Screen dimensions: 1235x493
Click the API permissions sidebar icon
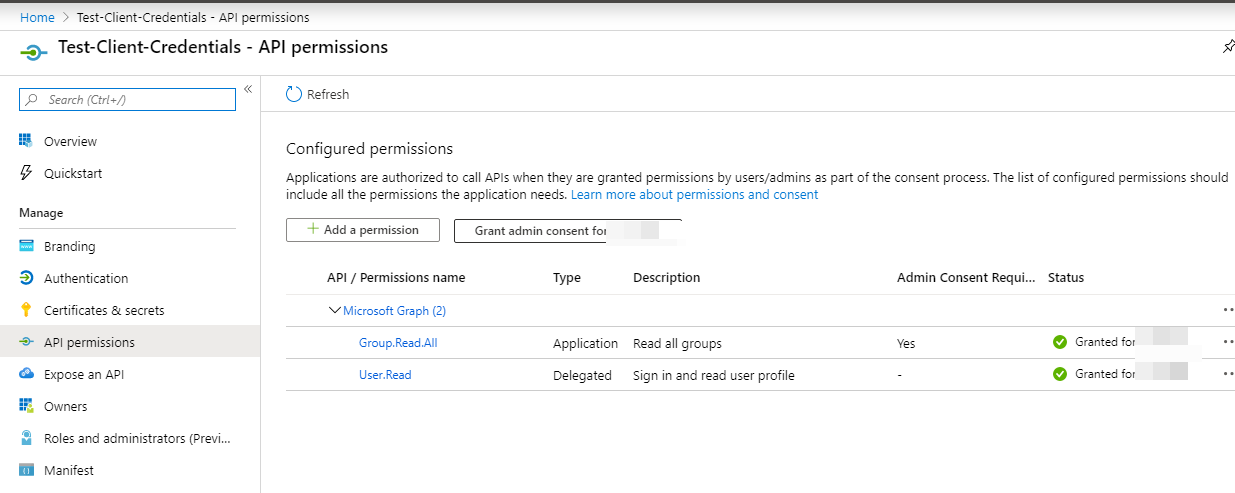(x=27, y=342)
